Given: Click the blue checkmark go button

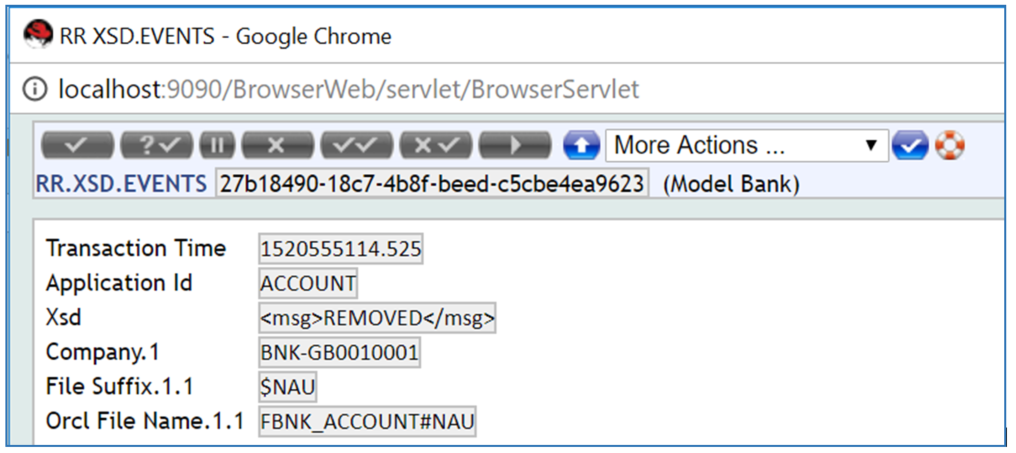Looking at the screenshot, I should [x=910, y=146].
